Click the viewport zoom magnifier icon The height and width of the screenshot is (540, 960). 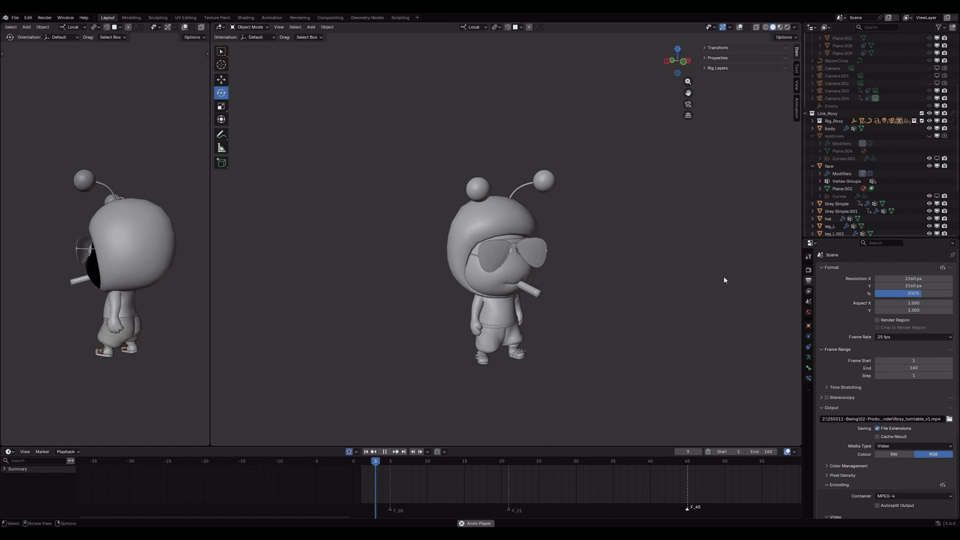(x=688, y=81)
